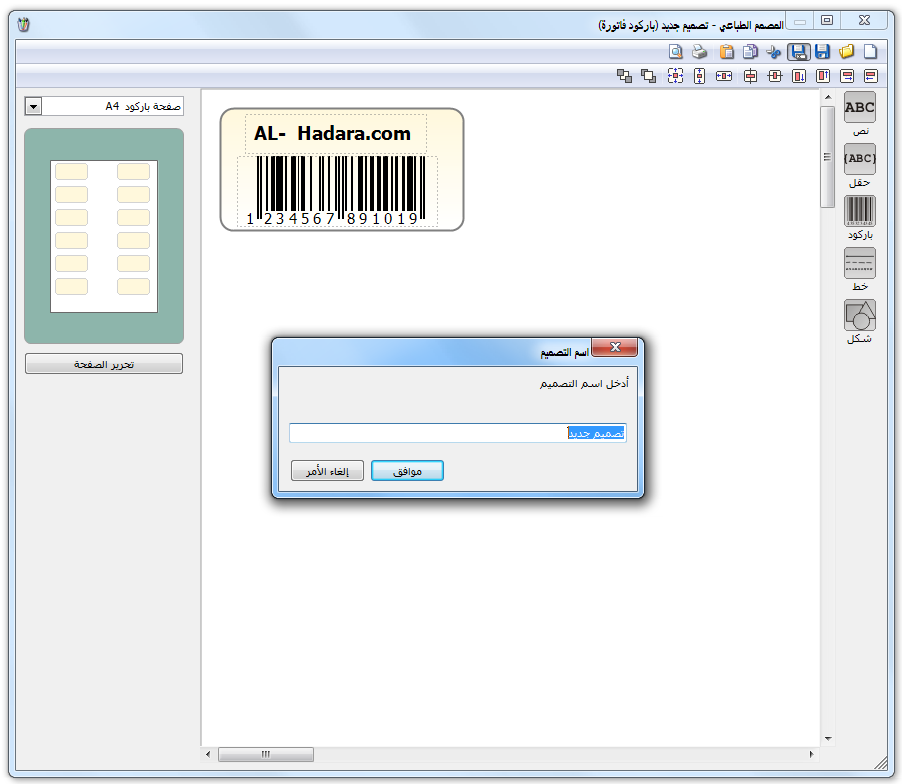This screenshot has width=903, height=784.
Task: Click the Copy icon in the toolbar
Action: pyautogui.click(x=750, y=52)
